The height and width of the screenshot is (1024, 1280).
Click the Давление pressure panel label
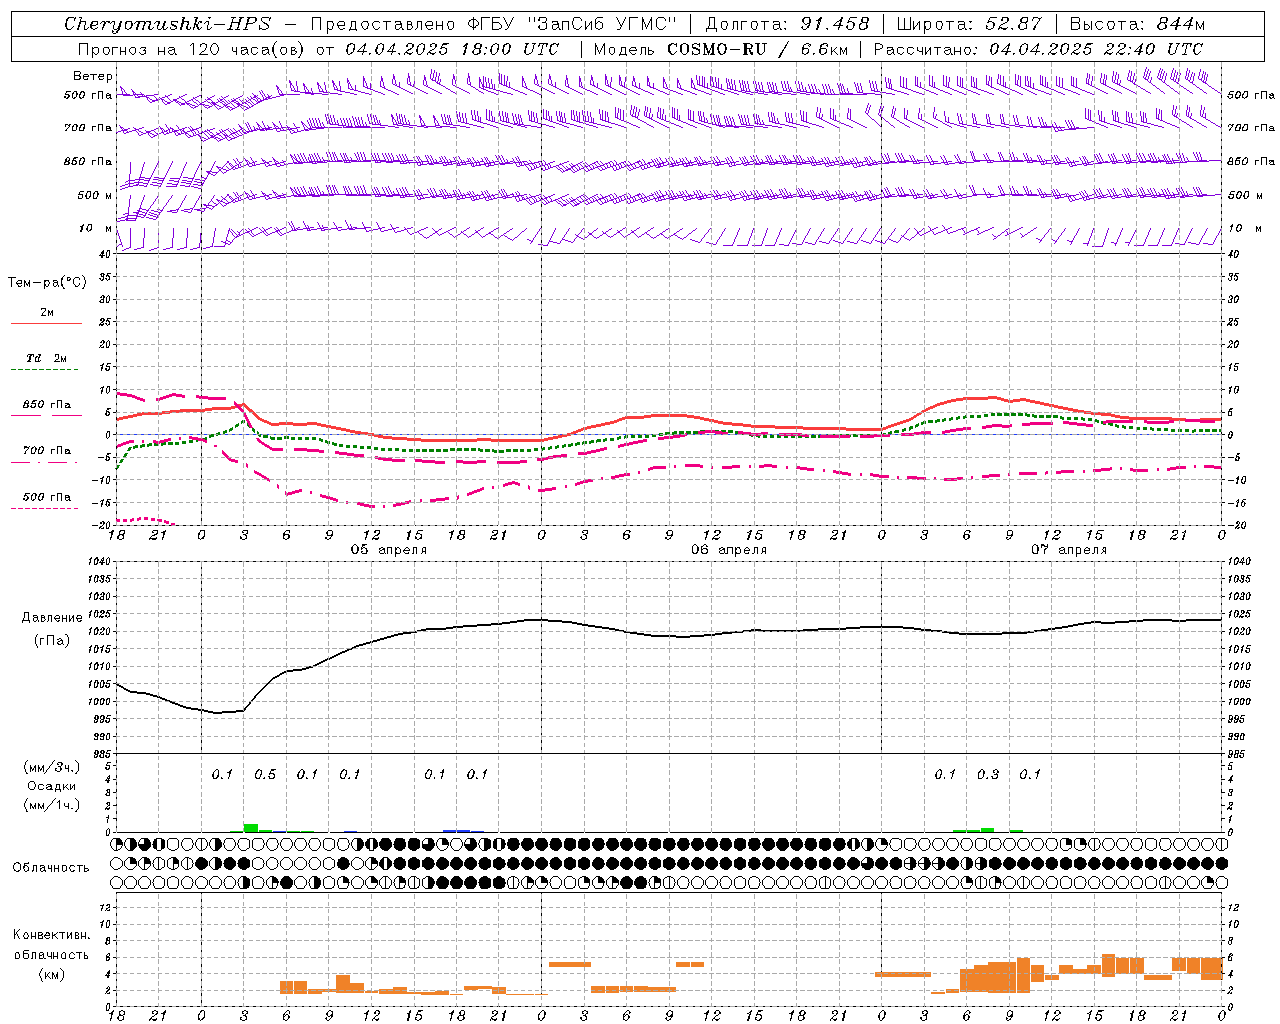pos(52,618)
